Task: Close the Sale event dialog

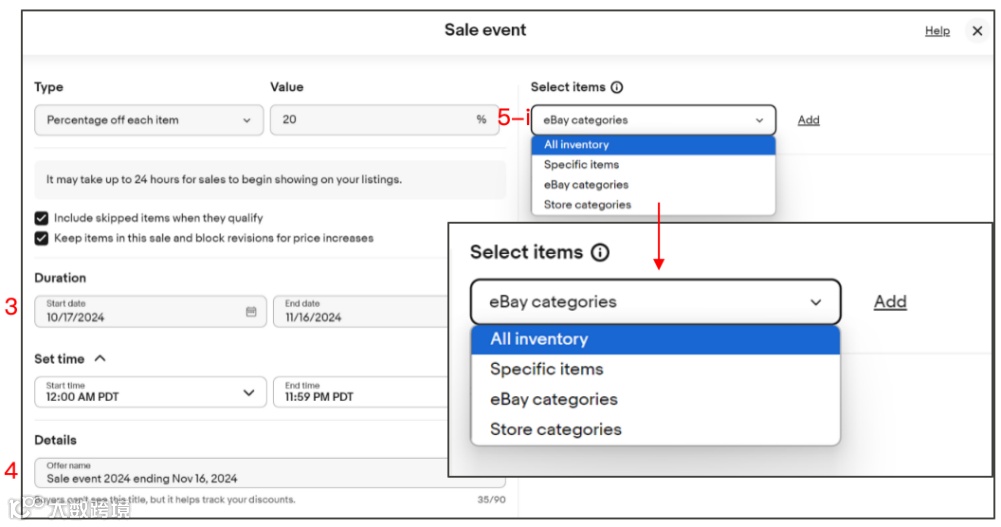Action: click(x=977, y=31)
